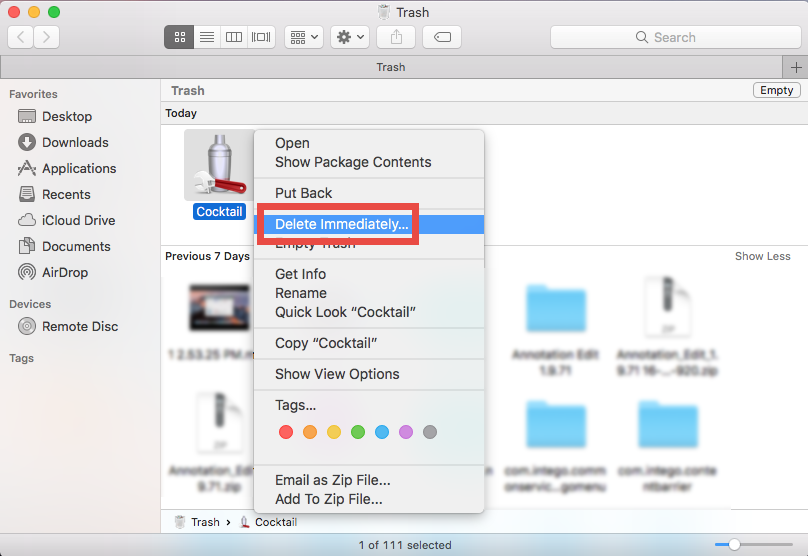
Task: Switch to icon view
Action: coord(179,37)
